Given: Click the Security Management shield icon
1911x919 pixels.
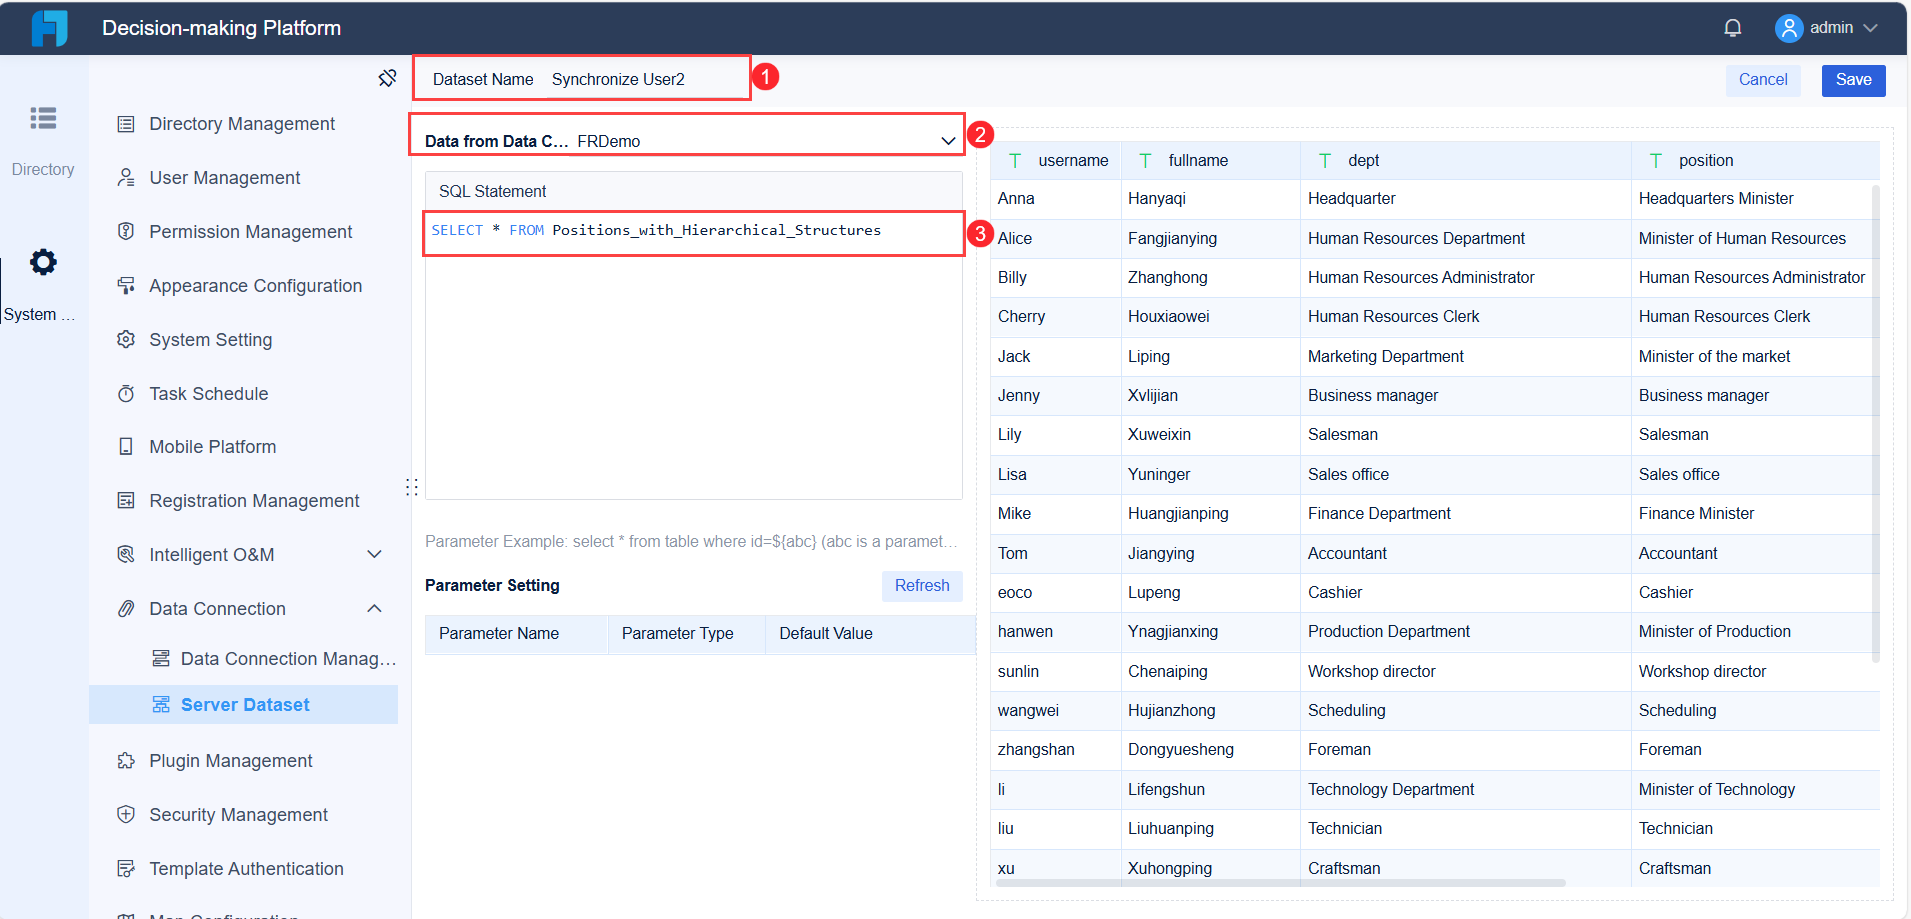Looking at the screenshot, I should (126, 814).
